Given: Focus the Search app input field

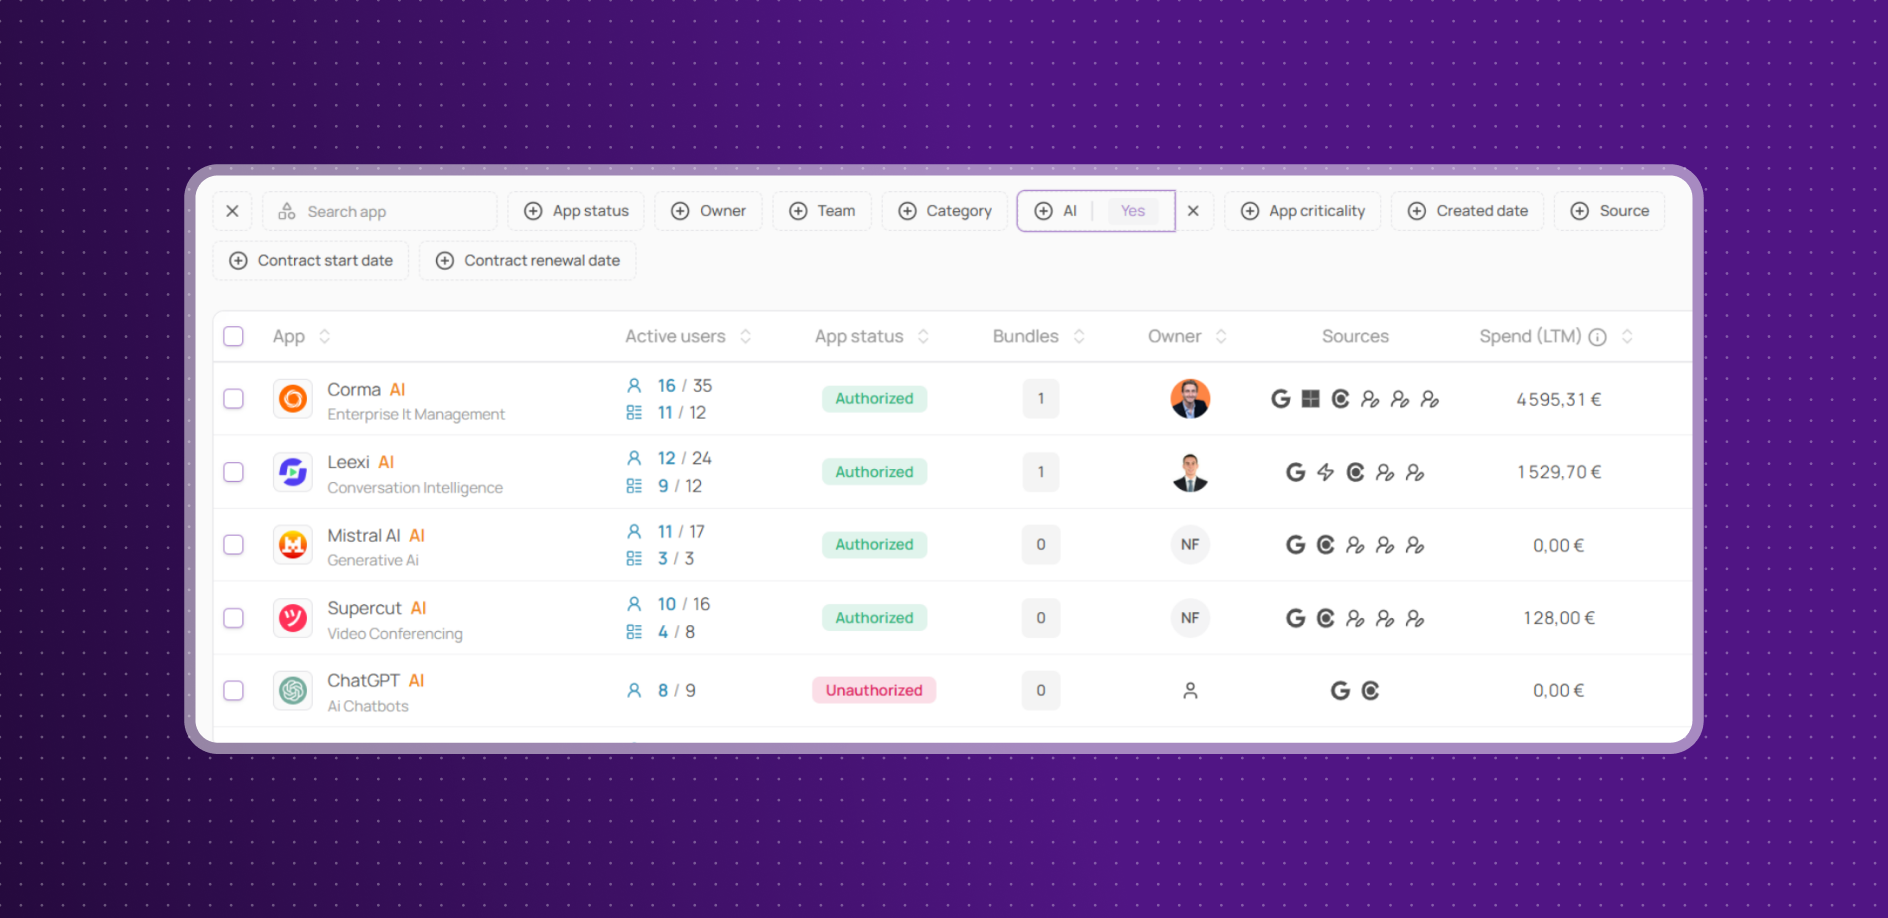Looking at the screenshot, I should (380, 212).
